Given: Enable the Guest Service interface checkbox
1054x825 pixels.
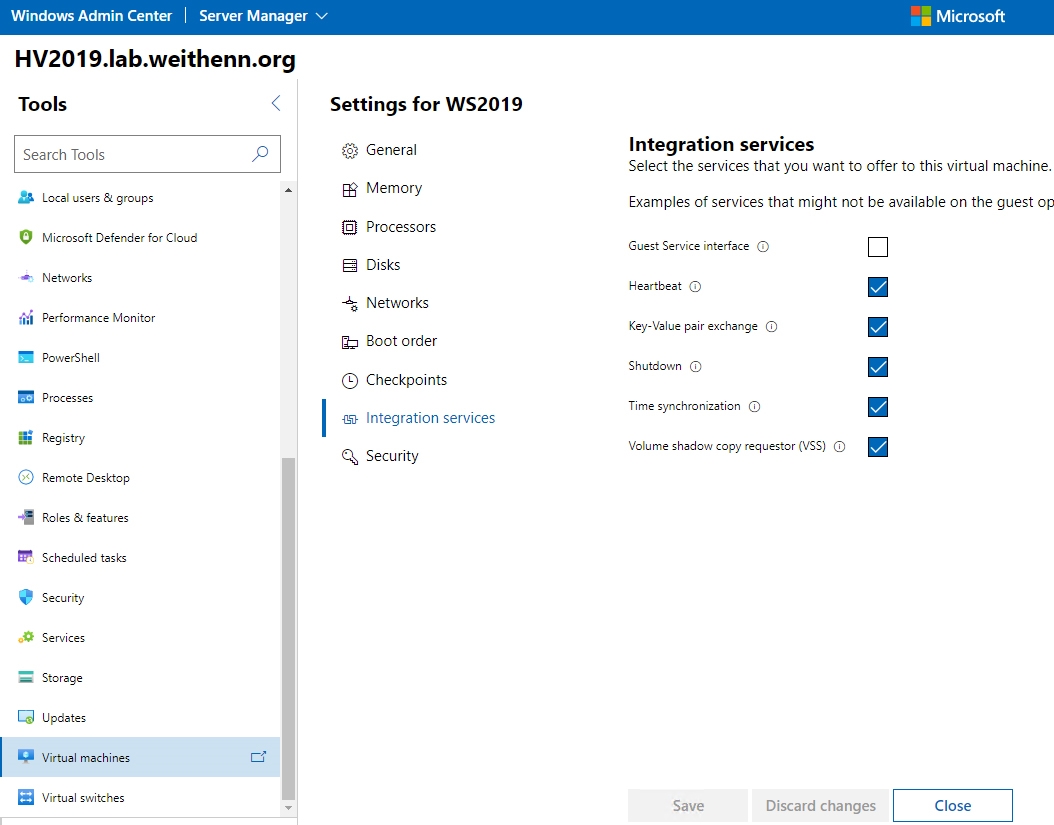Looking at the screenshot, I should click(x=878, y=247).
